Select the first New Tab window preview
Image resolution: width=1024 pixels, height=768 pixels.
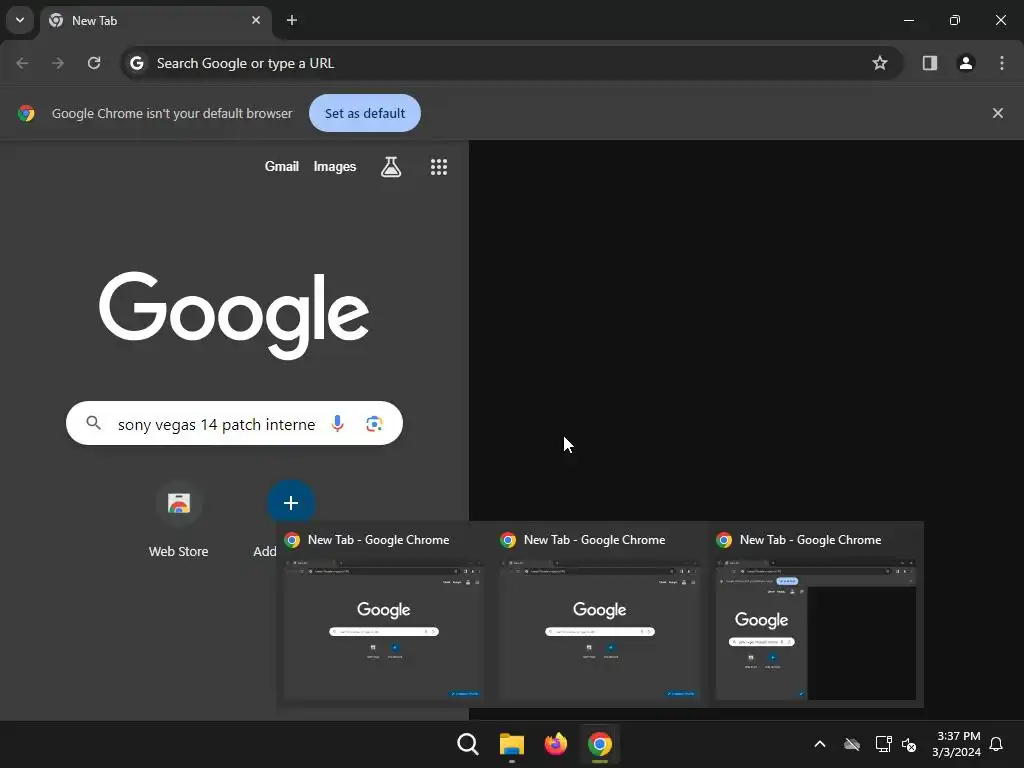pos(384,616)
